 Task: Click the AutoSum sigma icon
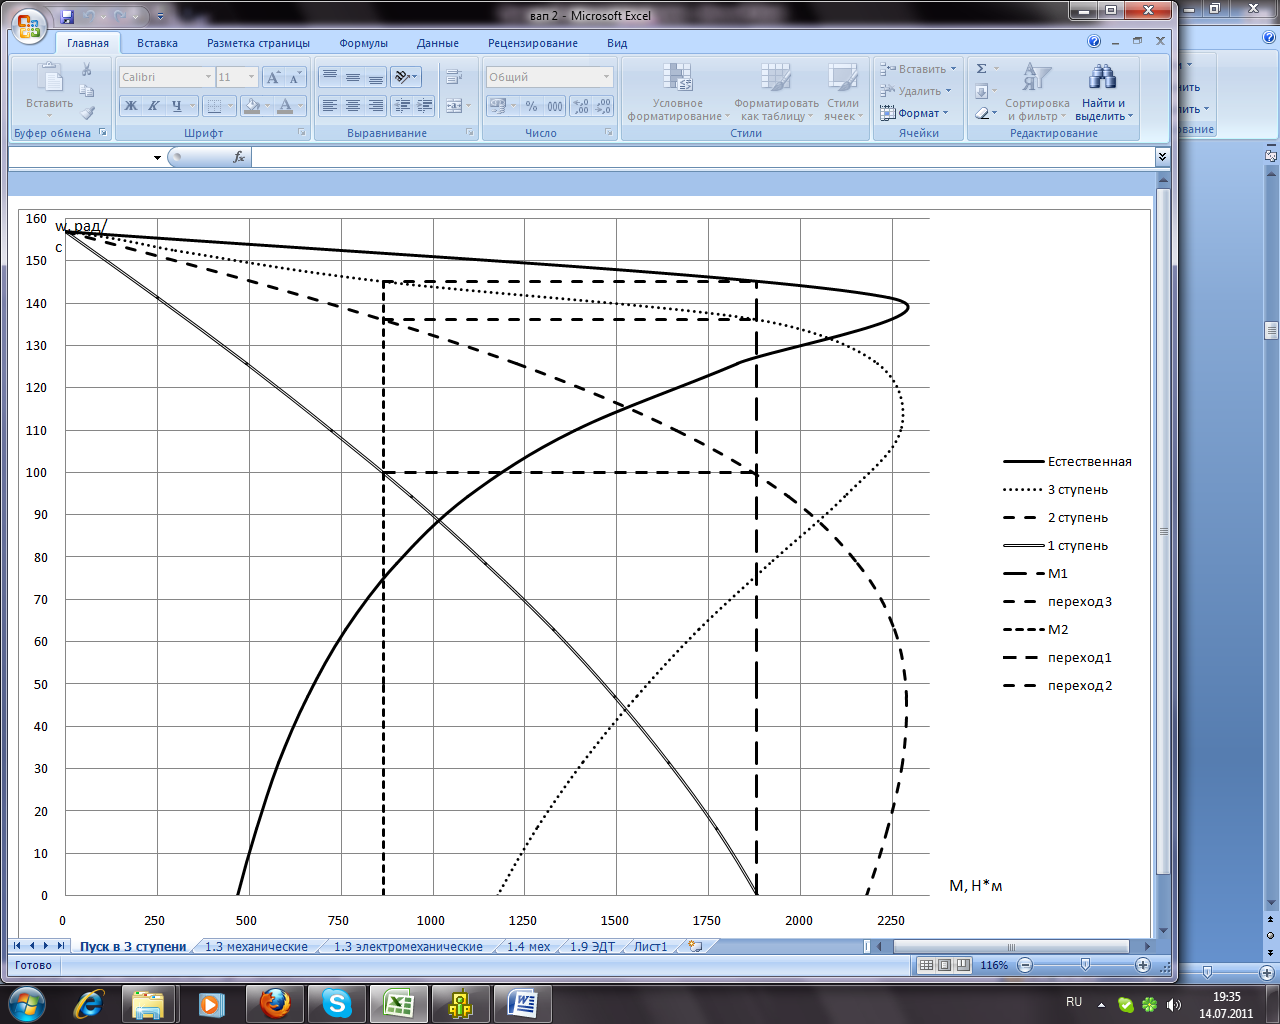981,69
